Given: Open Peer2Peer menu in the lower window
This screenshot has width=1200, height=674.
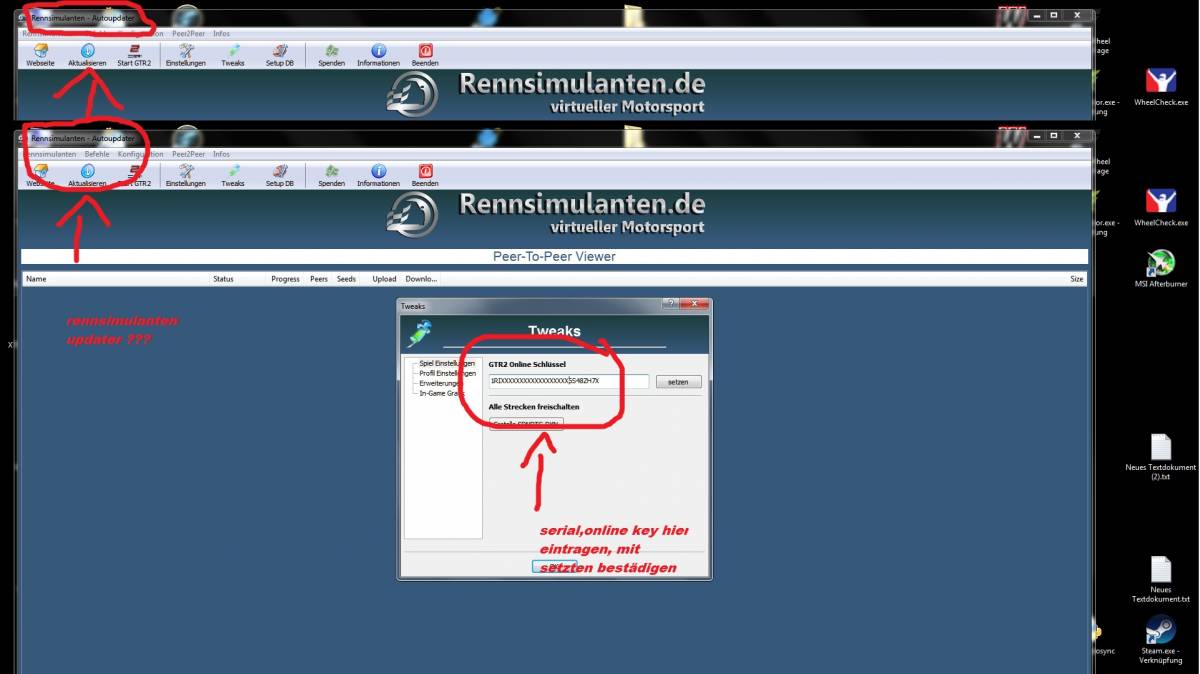Looking at the screenshot, I should (188, 154).
